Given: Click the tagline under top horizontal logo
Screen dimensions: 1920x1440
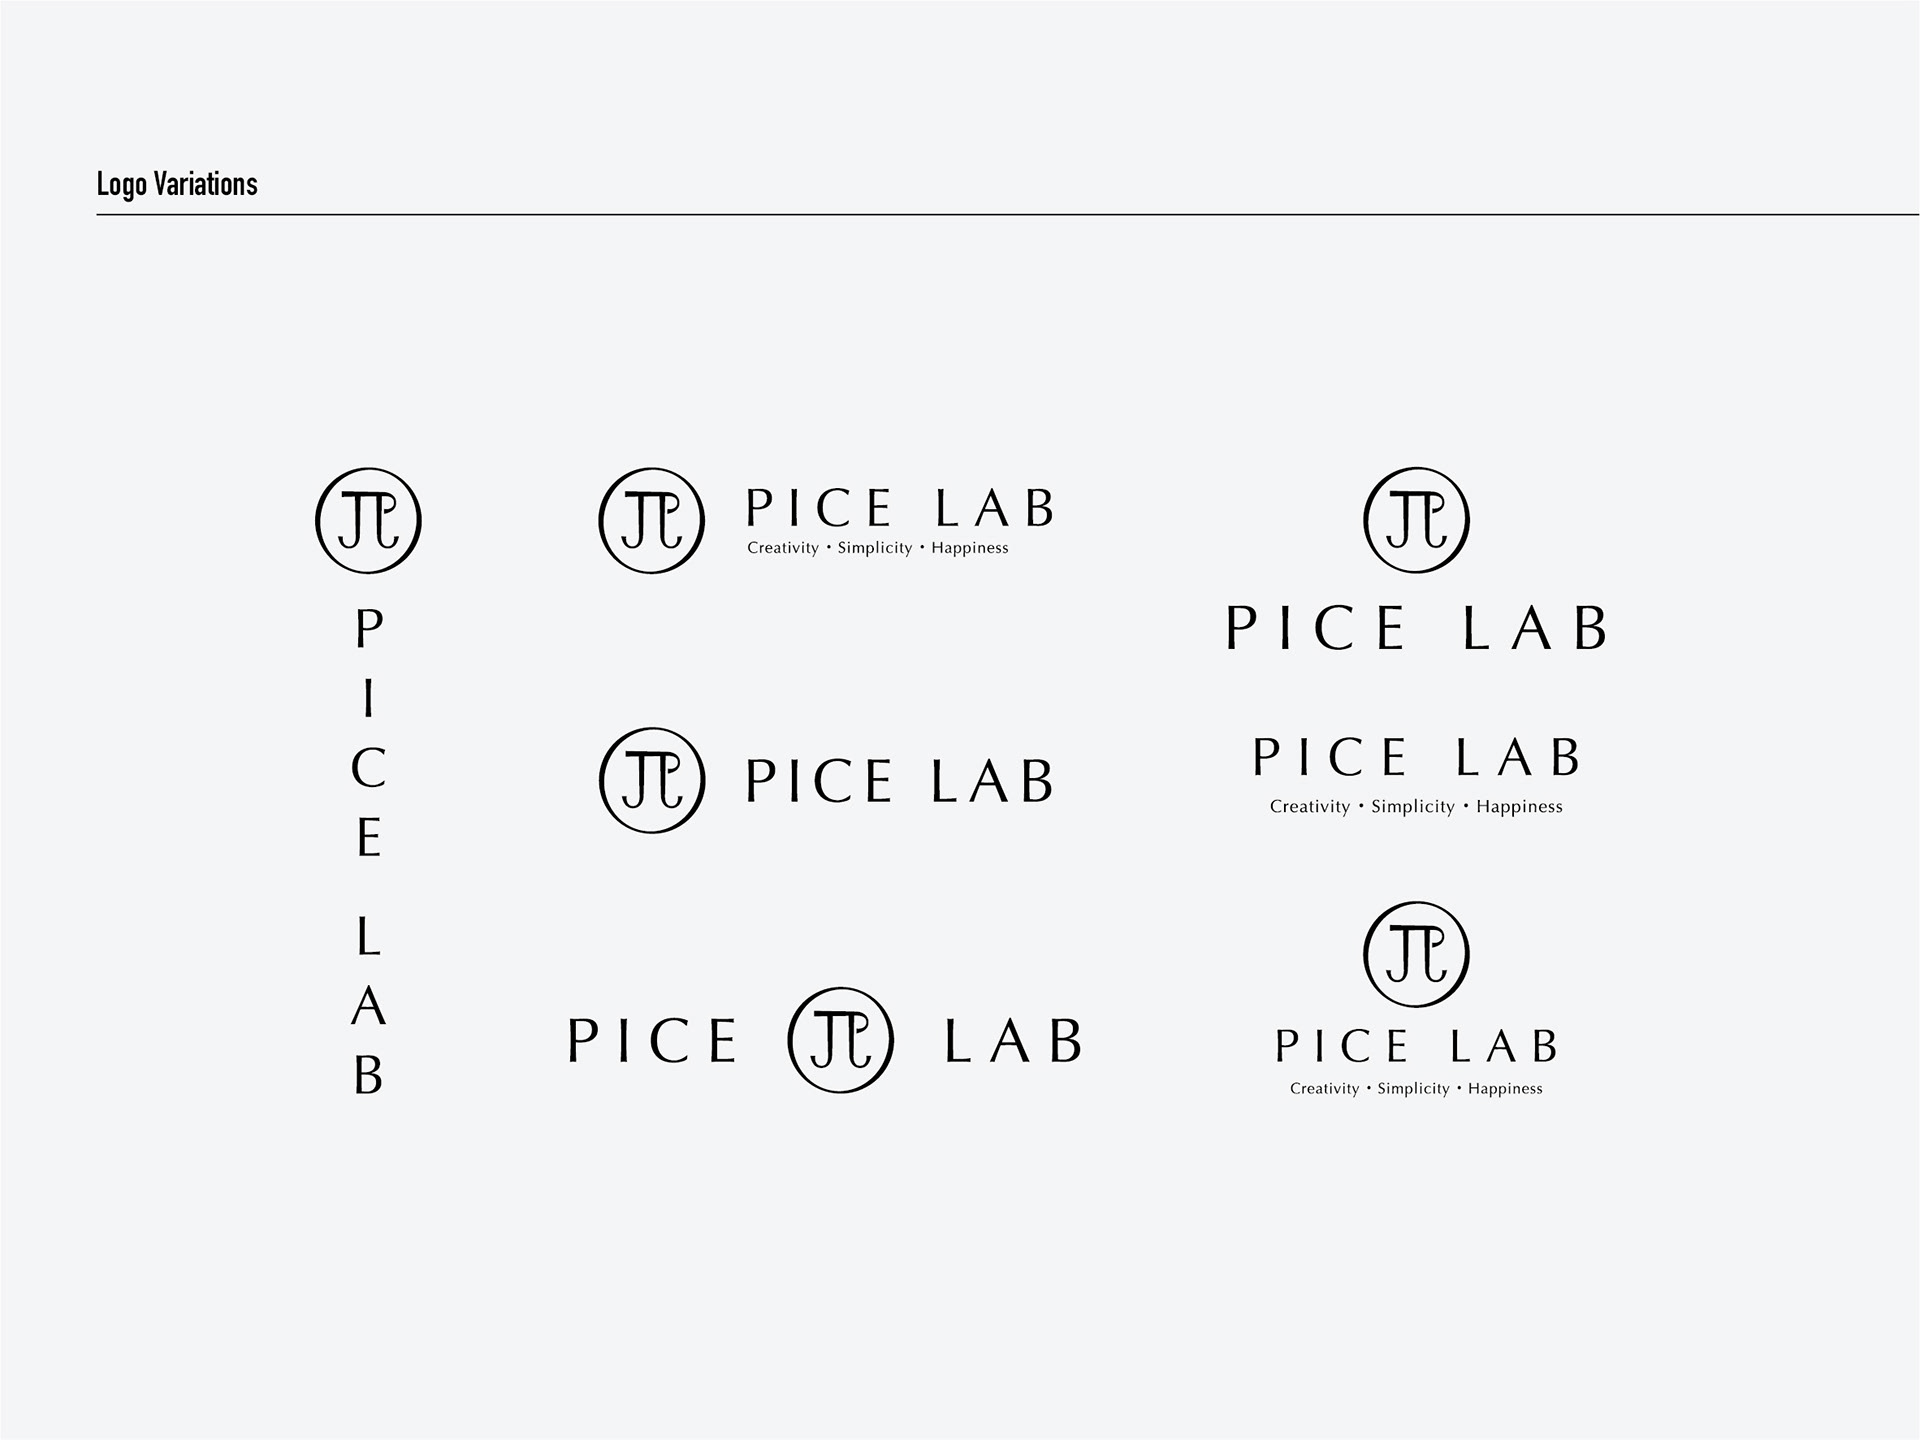Looking at the screenshot, I should coord(877,548).
